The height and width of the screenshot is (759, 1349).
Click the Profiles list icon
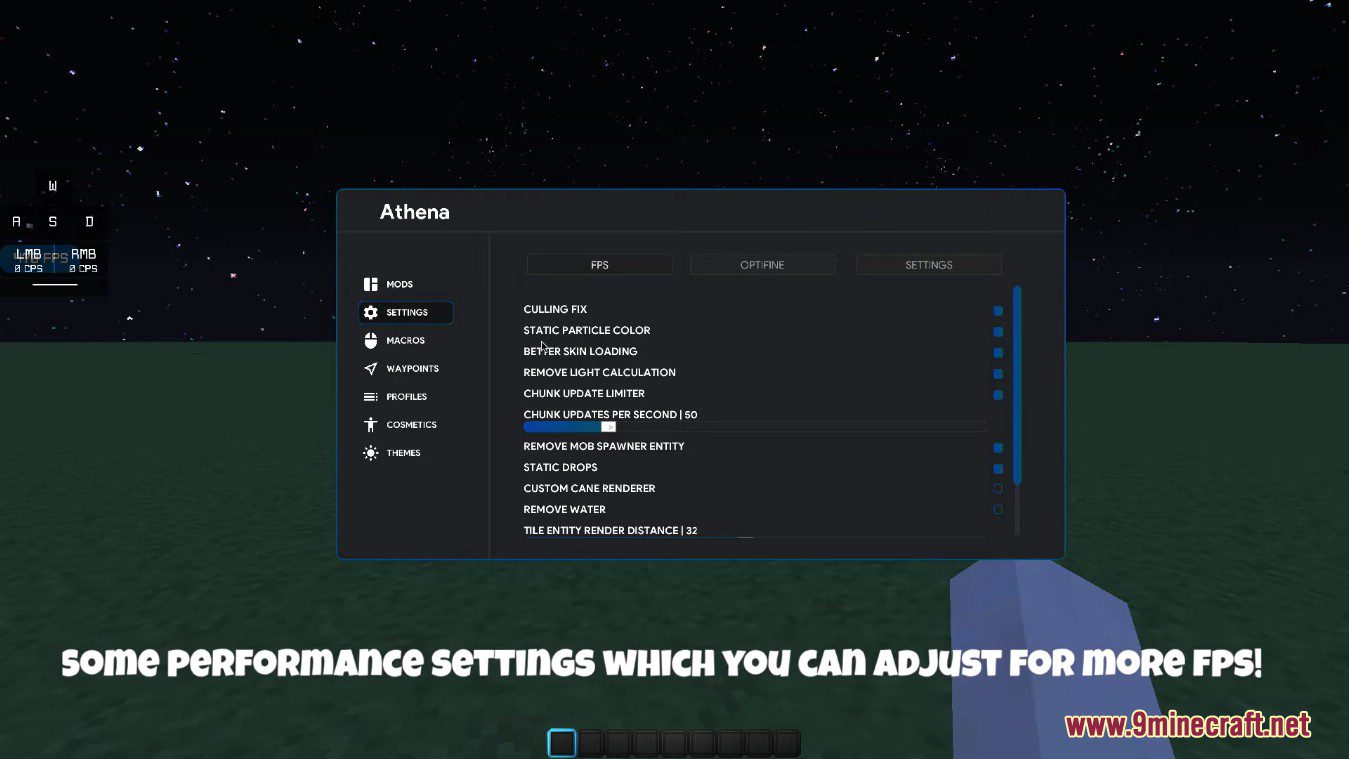pyautogui.click(x=371, y=397)
